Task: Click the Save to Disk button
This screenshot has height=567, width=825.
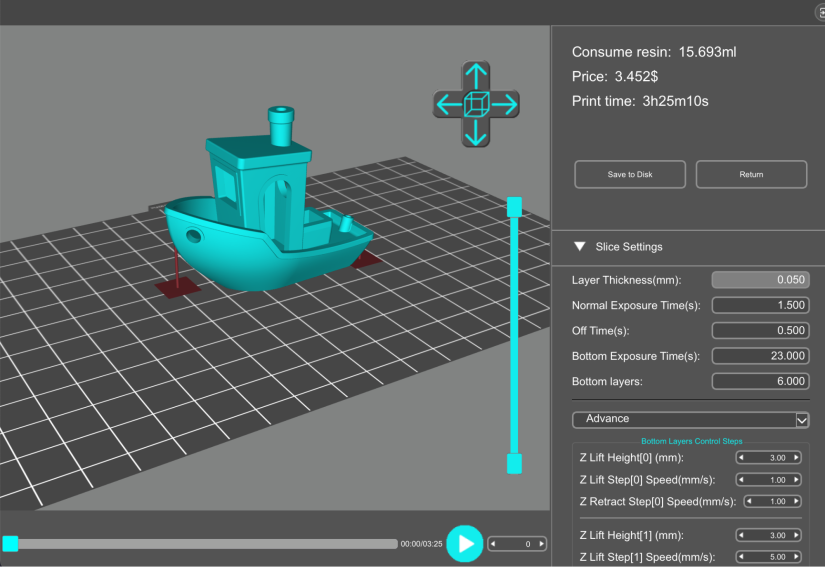Action: pyautogui.click(x=630, y=174)
